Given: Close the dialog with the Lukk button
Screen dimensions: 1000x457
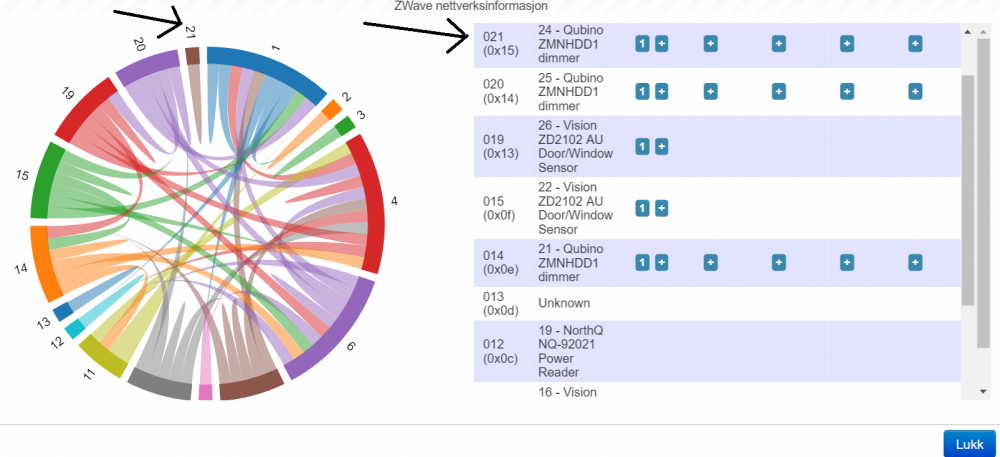Looking at the screenshot, I should [x=969, y=444].
